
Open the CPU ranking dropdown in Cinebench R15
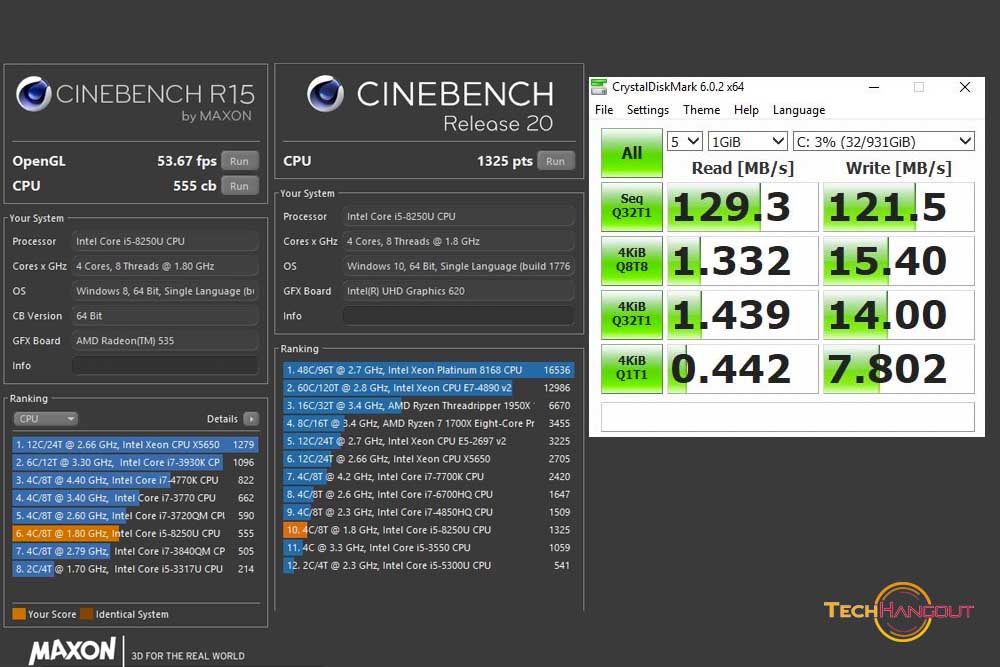[x=45, y=419]
